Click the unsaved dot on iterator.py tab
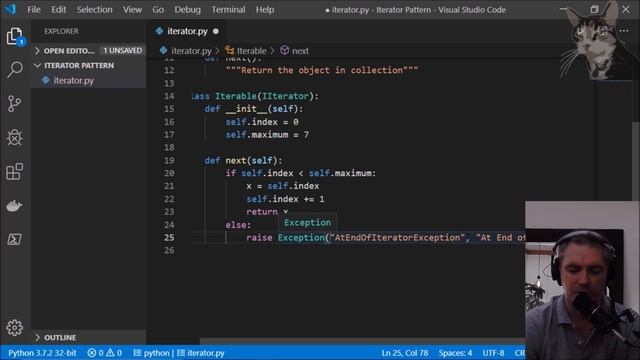The height and width of the screenshot is (360, 640). 216,31
